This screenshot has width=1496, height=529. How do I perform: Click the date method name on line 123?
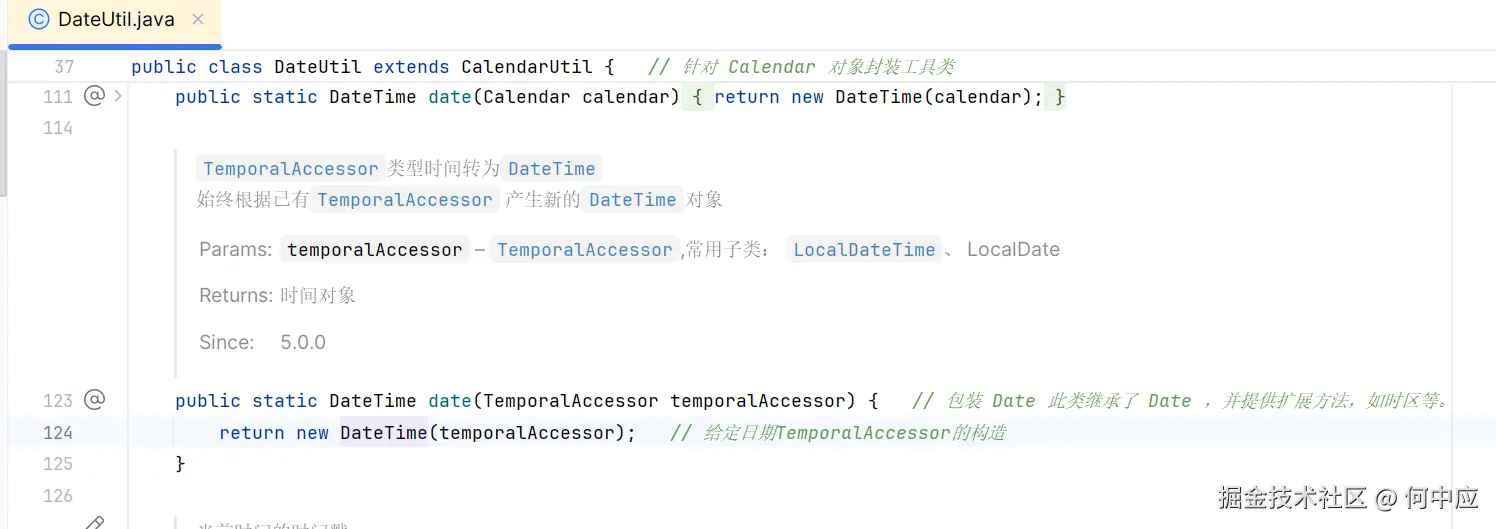[449, 401]
